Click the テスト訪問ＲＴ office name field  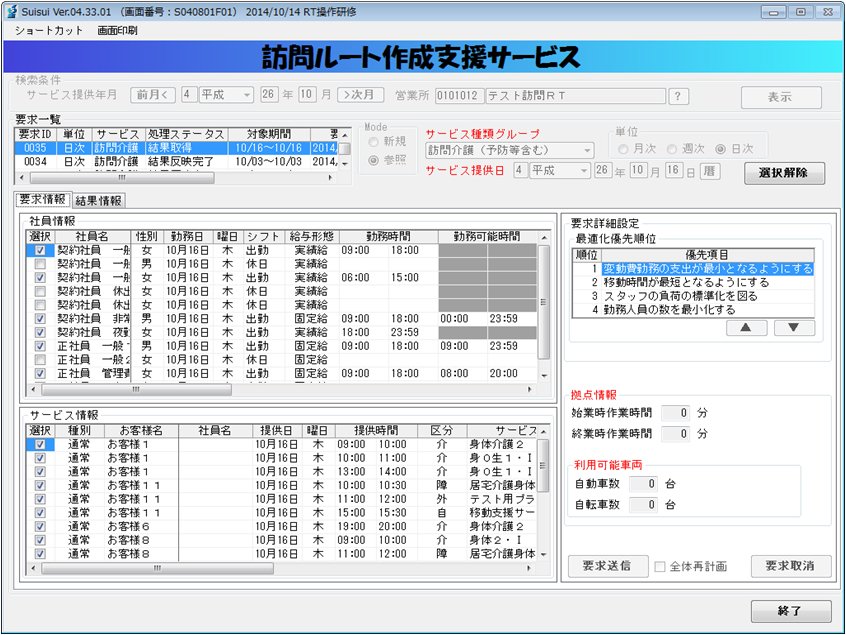(x=575, y=96)
